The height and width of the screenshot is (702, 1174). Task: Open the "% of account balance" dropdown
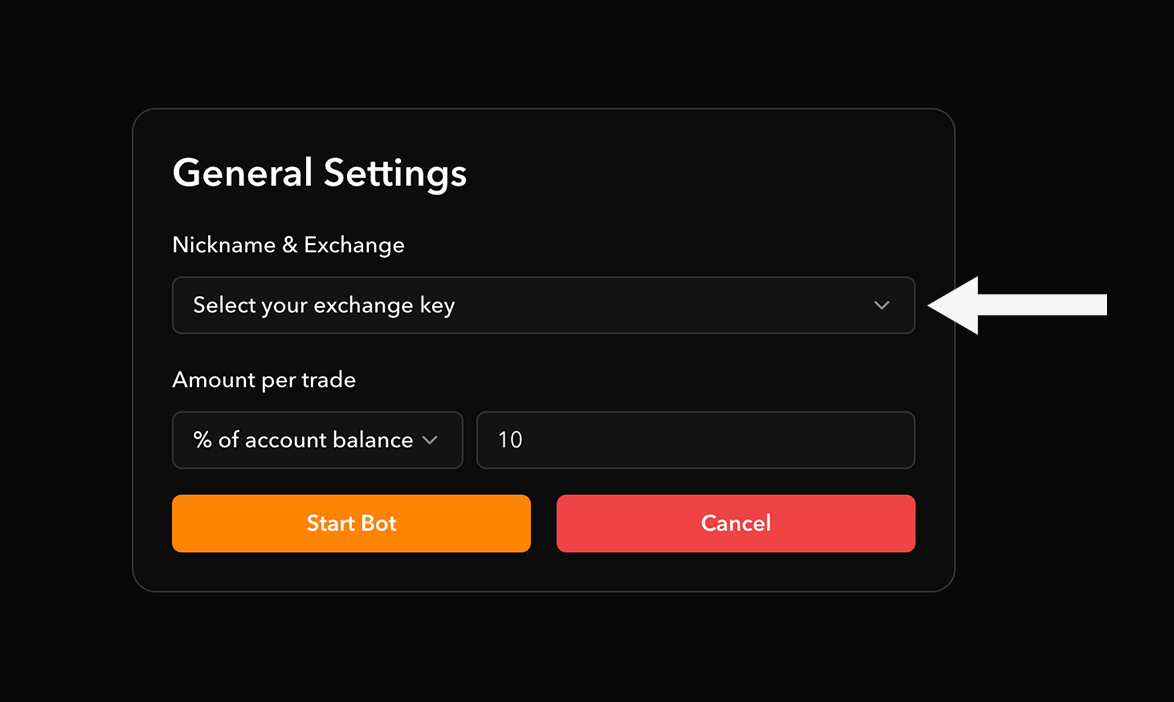[x=317, y=440]
